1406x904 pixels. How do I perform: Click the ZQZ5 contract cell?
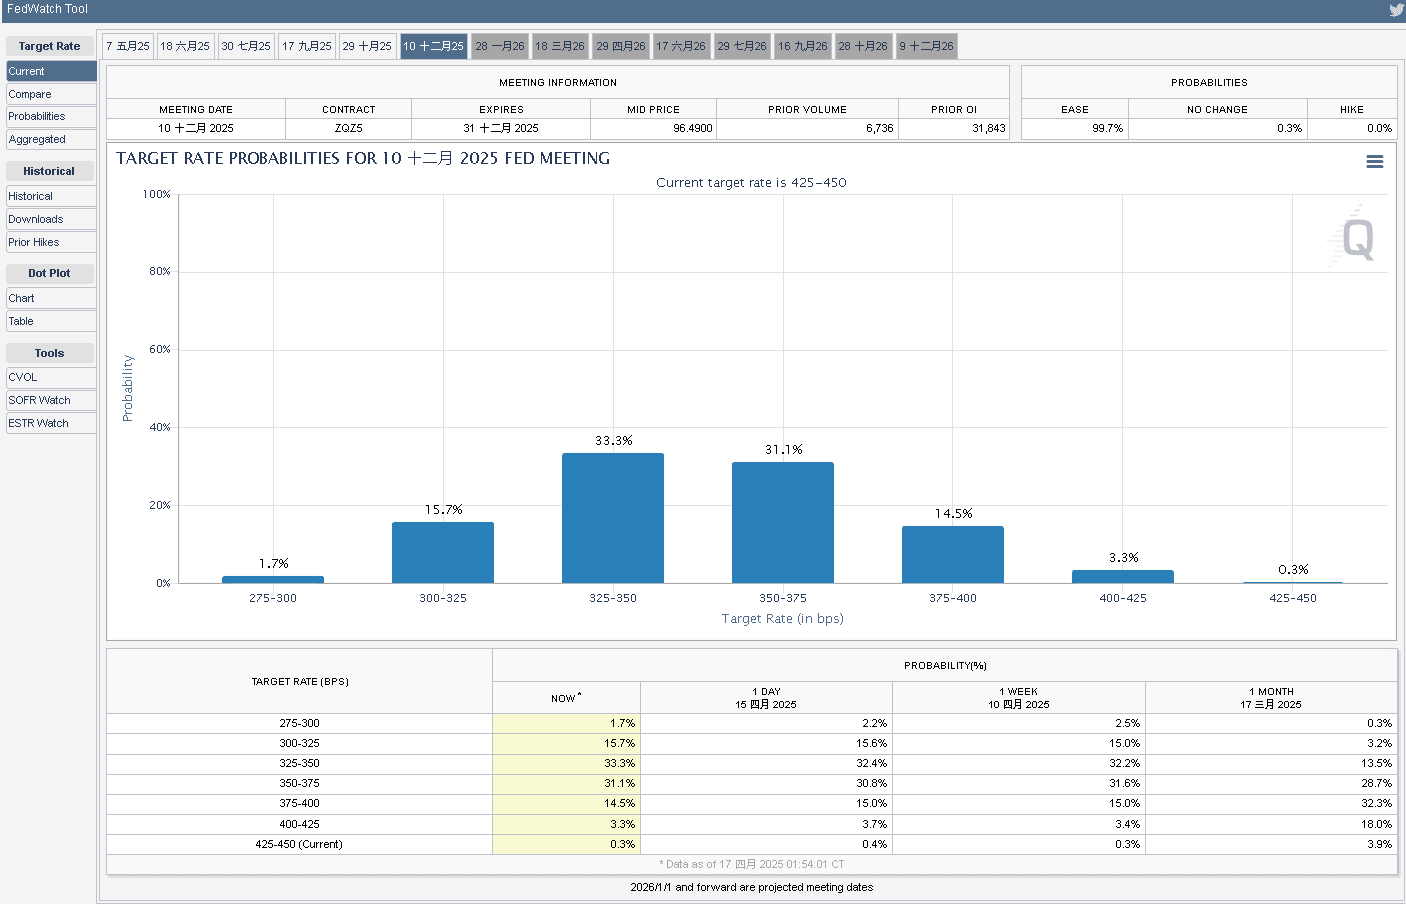pos(349,128)
